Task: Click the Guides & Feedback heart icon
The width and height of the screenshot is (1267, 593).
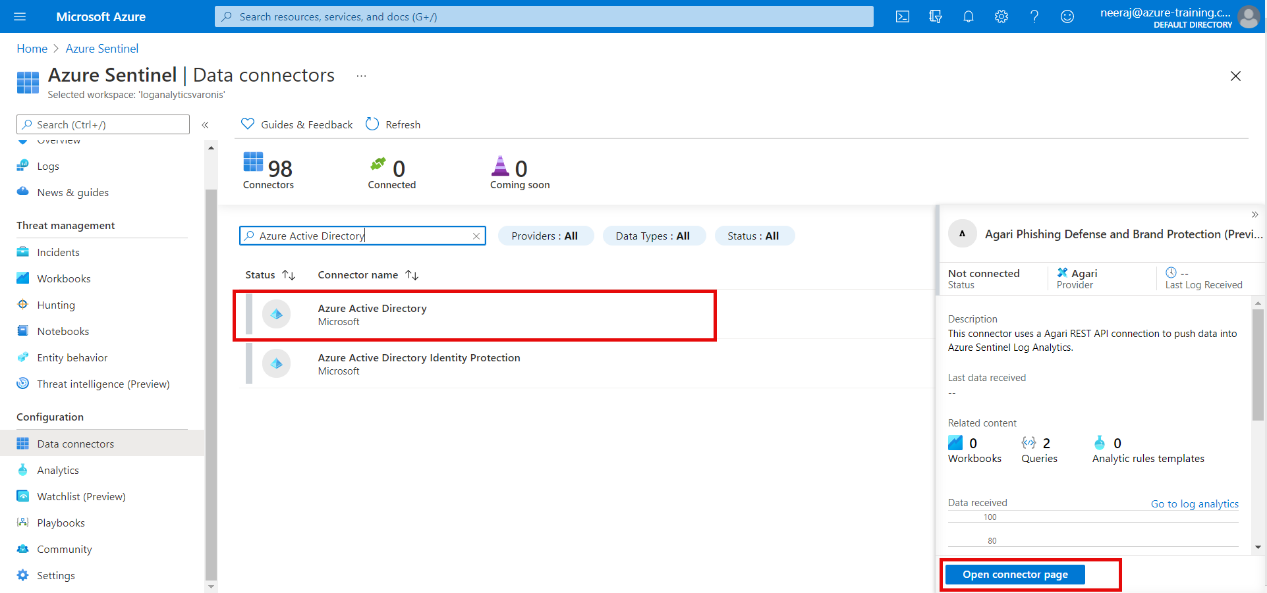Action: 248,124
